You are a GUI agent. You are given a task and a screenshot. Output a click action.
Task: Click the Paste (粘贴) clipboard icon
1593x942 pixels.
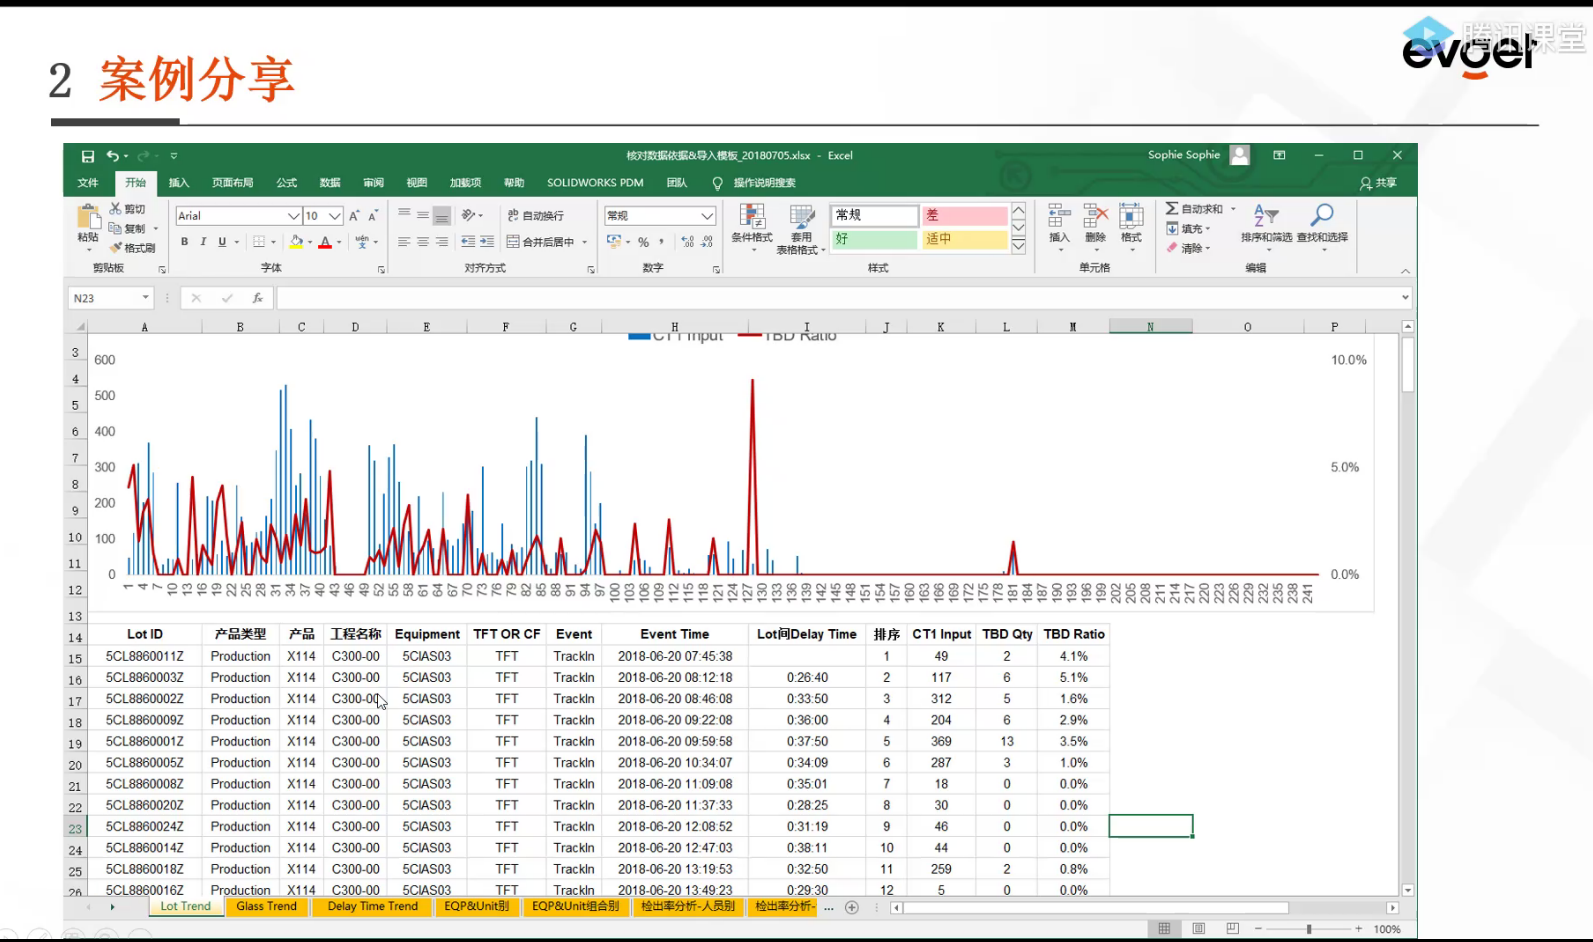click(x=88, y=216)
